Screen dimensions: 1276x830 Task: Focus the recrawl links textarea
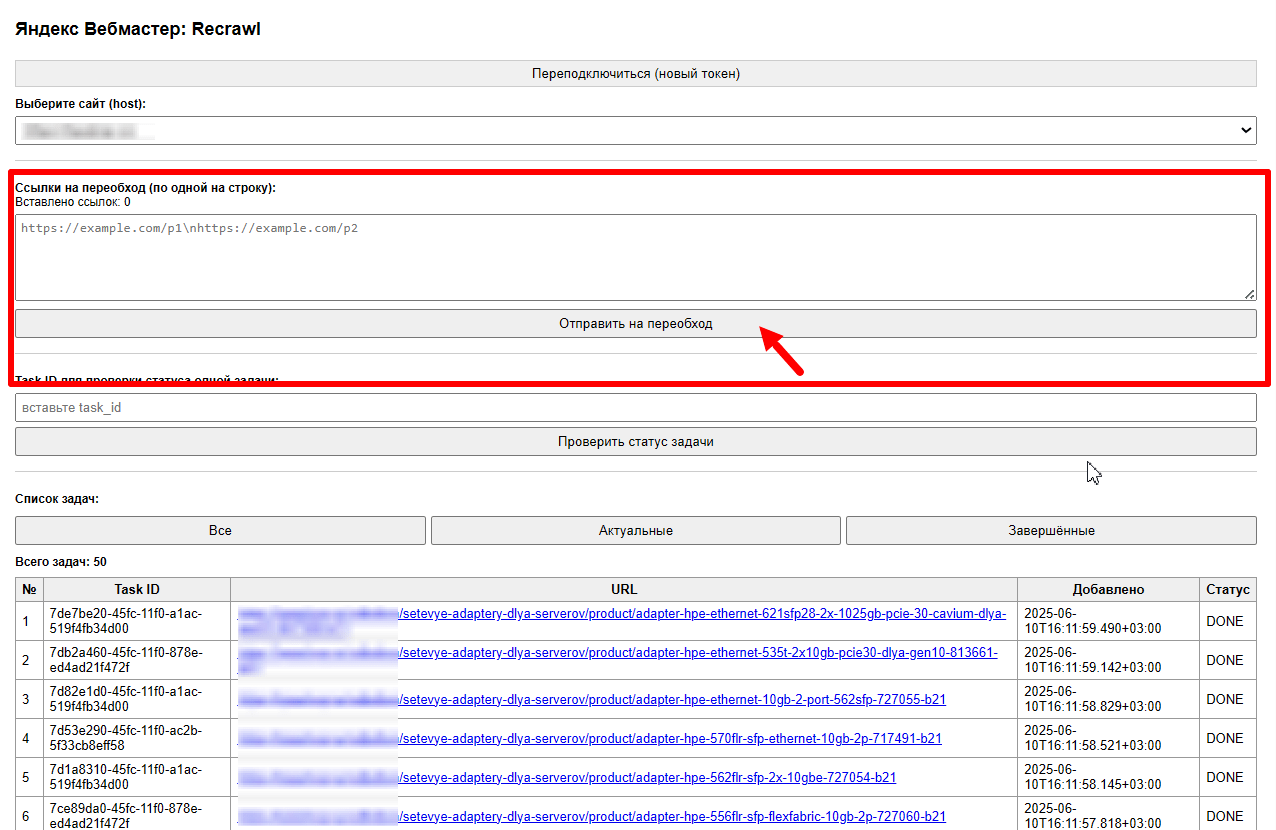coord(635,257)
